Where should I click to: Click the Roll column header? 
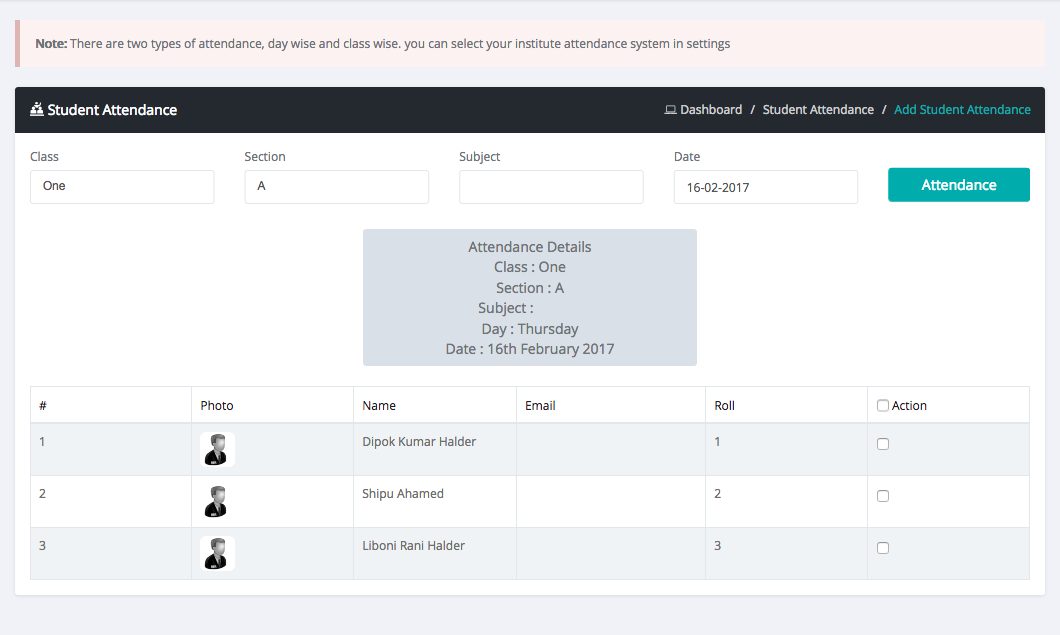pos(724,406)
